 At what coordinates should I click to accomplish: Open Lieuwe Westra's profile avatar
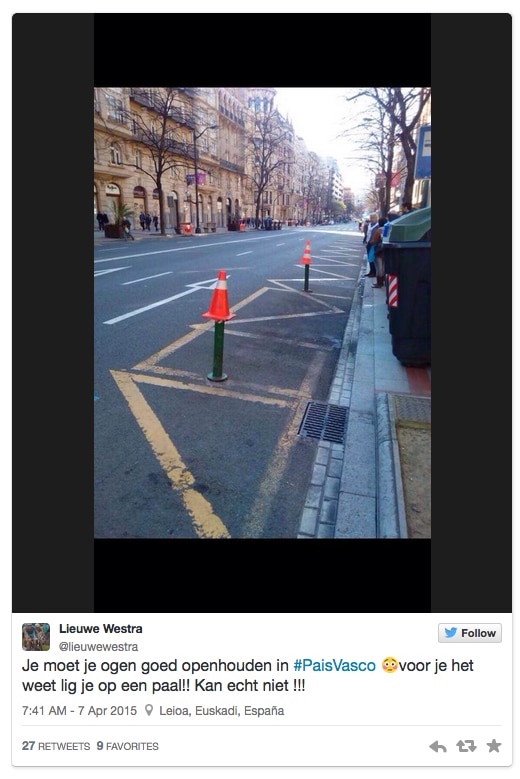pos(36,636)
